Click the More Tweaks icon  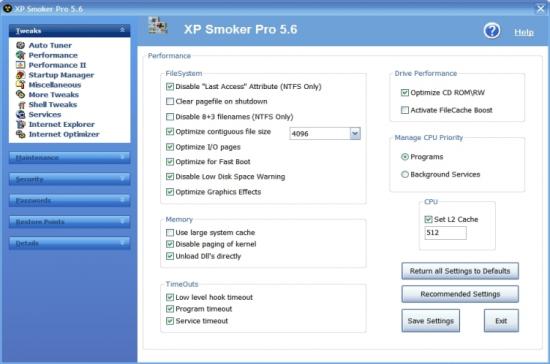coord(21,94)
